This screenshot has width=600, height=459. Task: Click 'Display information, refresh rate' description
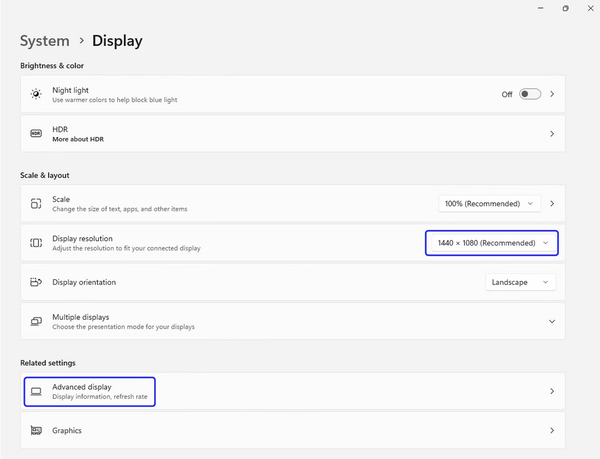tap(100, 397)
